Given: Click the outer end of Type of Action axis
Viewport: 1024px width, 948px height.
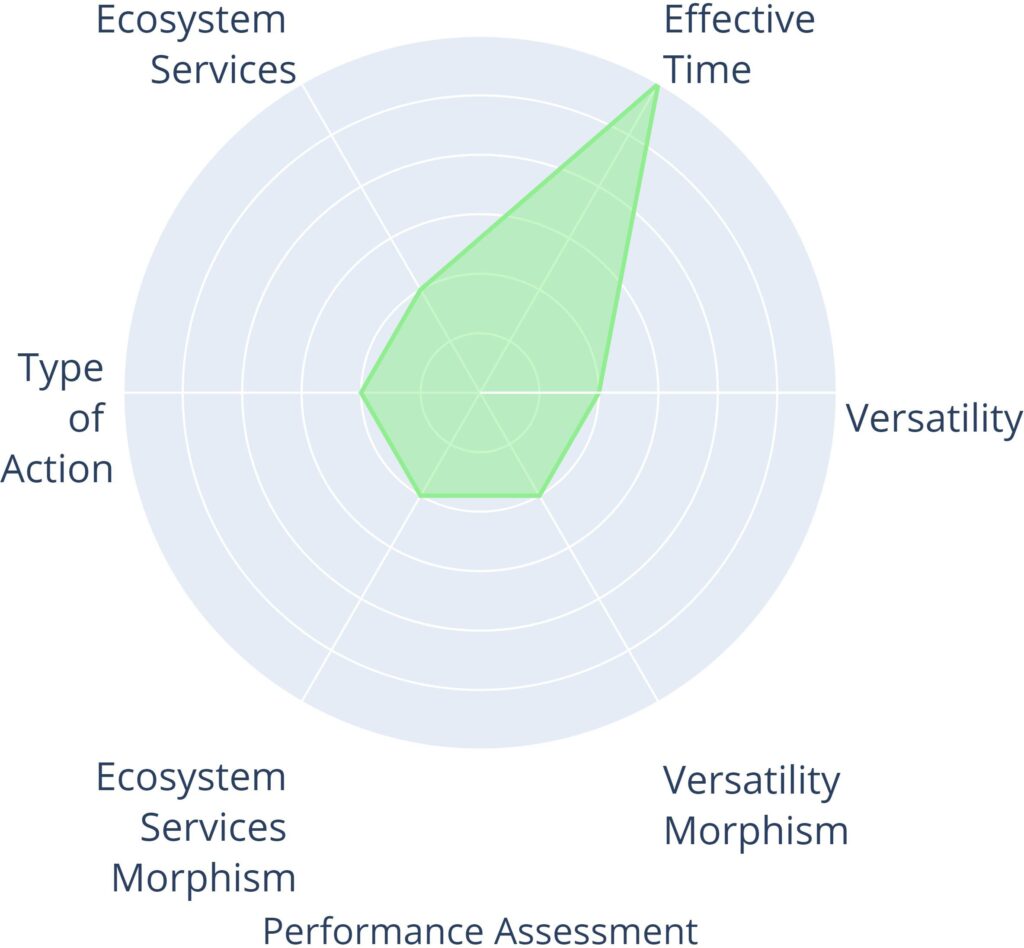Looking at the screenshot, I should pyautogui.click(x=126, y=392).
